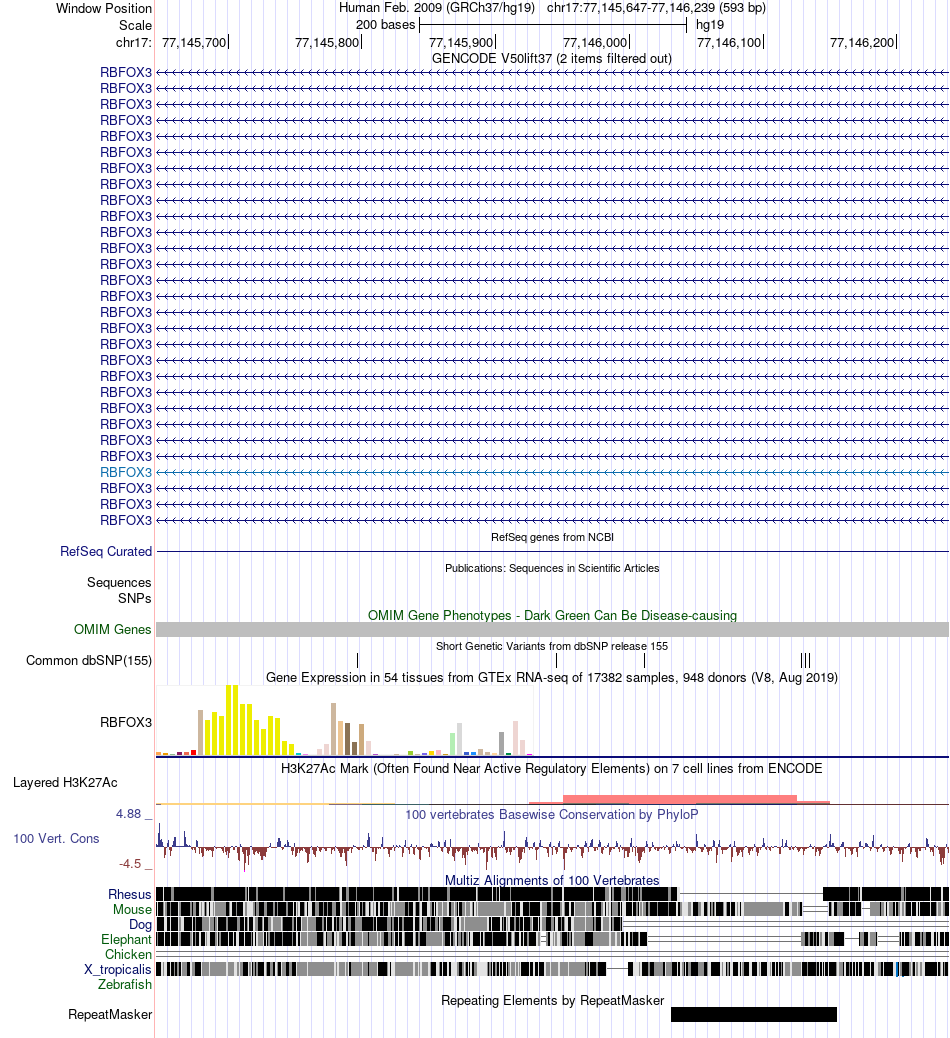
Task: Open the RefSeq Curated track label
Action: (x=106, y=551)
